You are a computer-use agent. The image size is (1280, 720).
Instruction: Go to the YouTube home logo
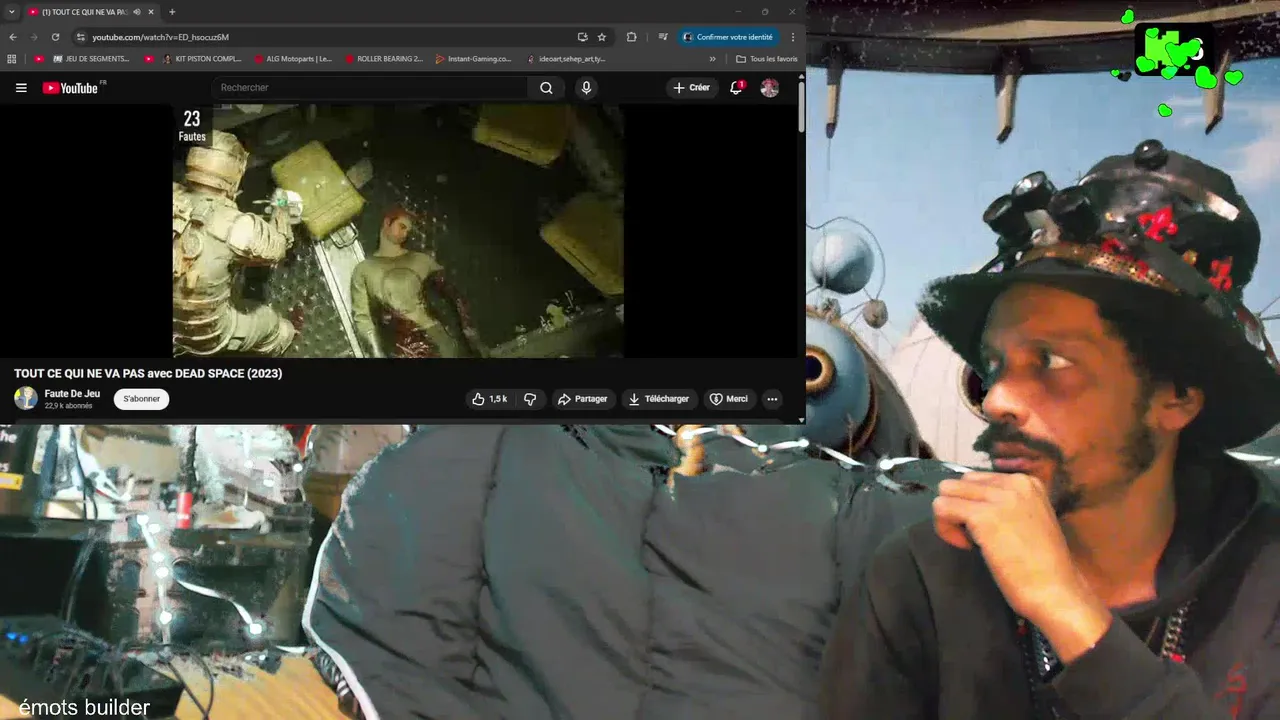pyautogui.click(x=70, y=88)
